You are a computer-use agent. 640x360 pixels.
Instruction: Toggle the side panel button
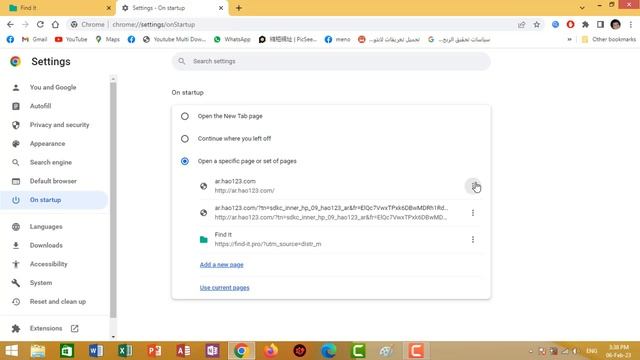click(x=600, y=24)
